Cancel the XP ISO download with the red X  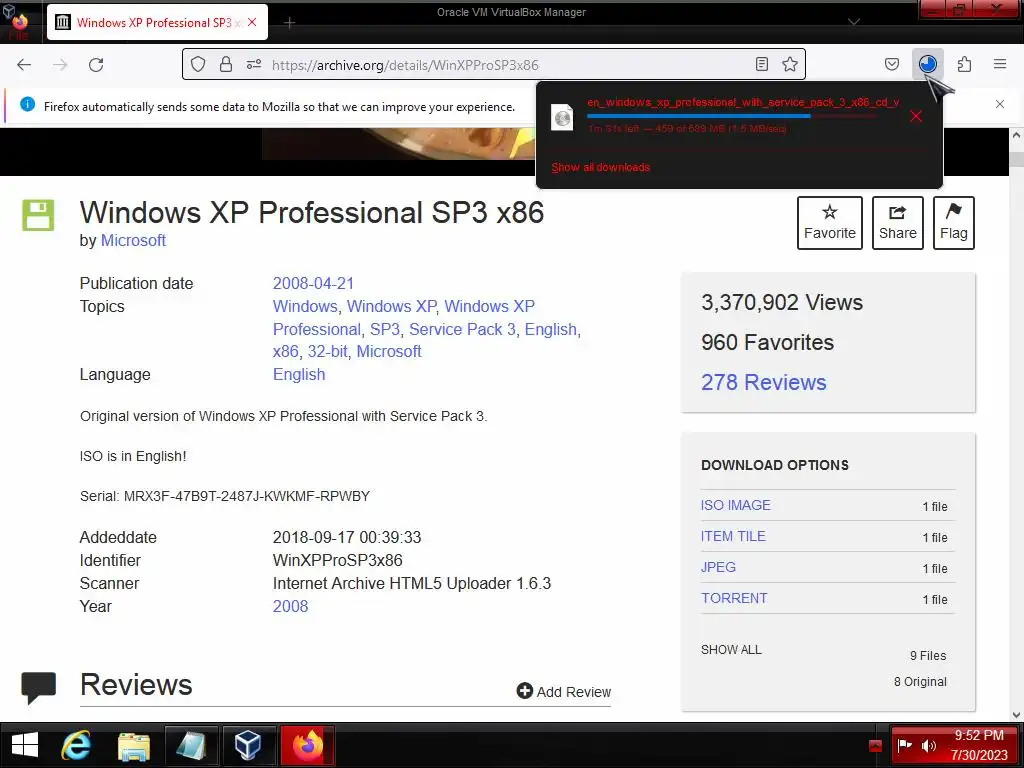click(x=916, y=116)
